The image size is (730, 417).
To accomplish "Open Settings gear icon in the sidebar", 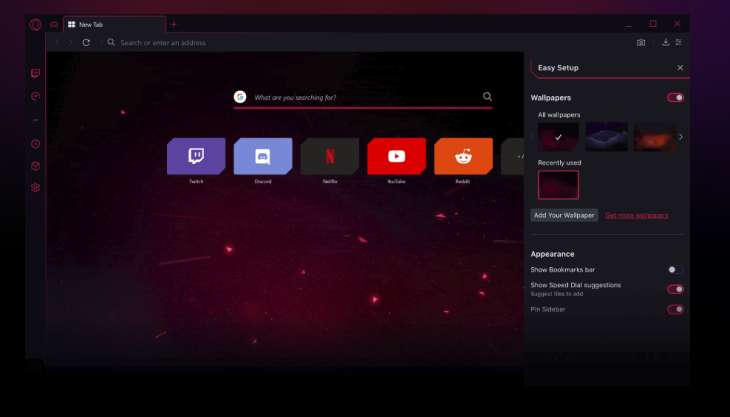I will tap(35, 188).
